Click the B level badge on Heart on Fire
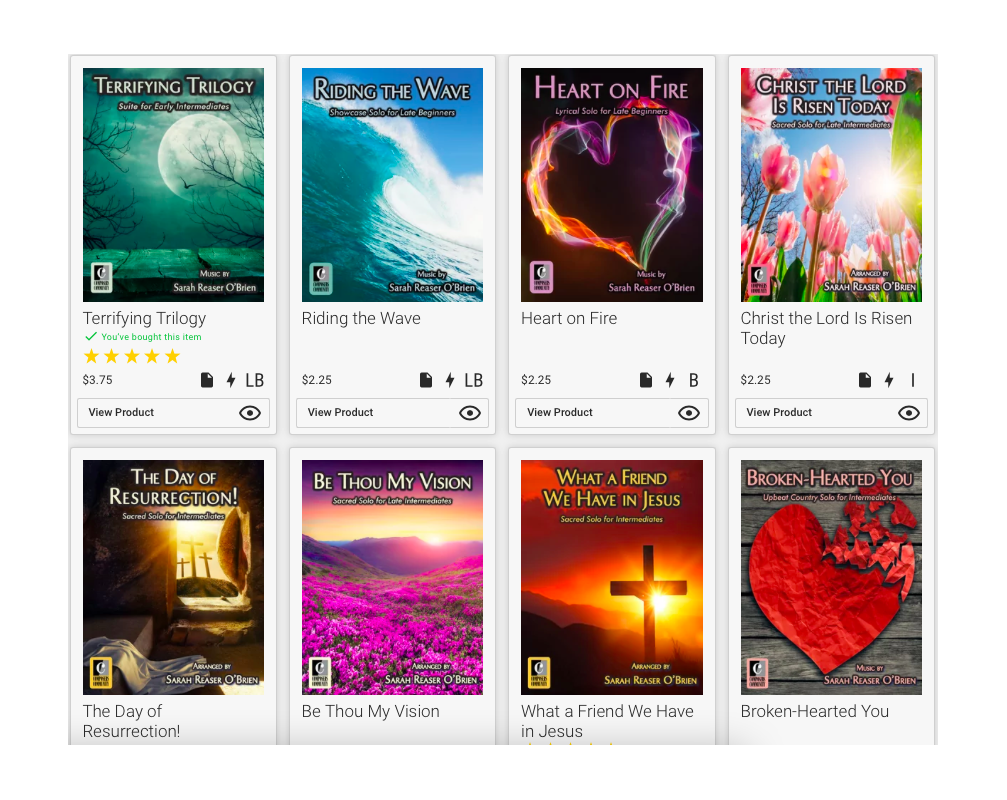This screenshot has height=800, width=1007. [x=694, y=381]
